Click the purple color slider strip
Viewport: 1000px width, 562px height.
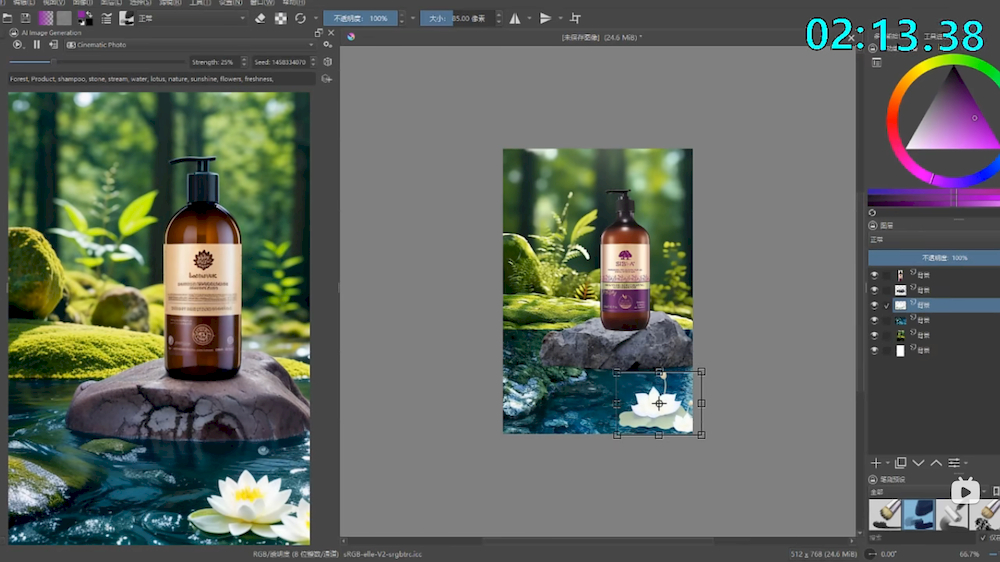coord(933,198)
